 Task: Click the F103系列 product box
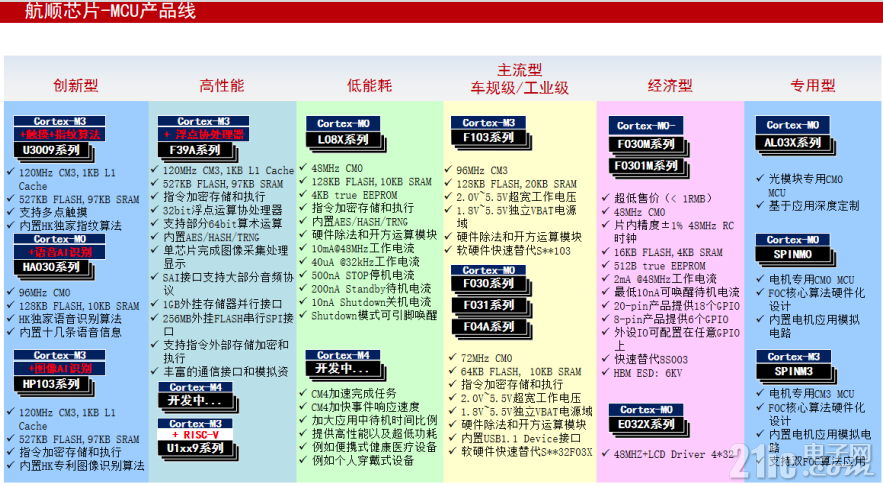[489, 137]
